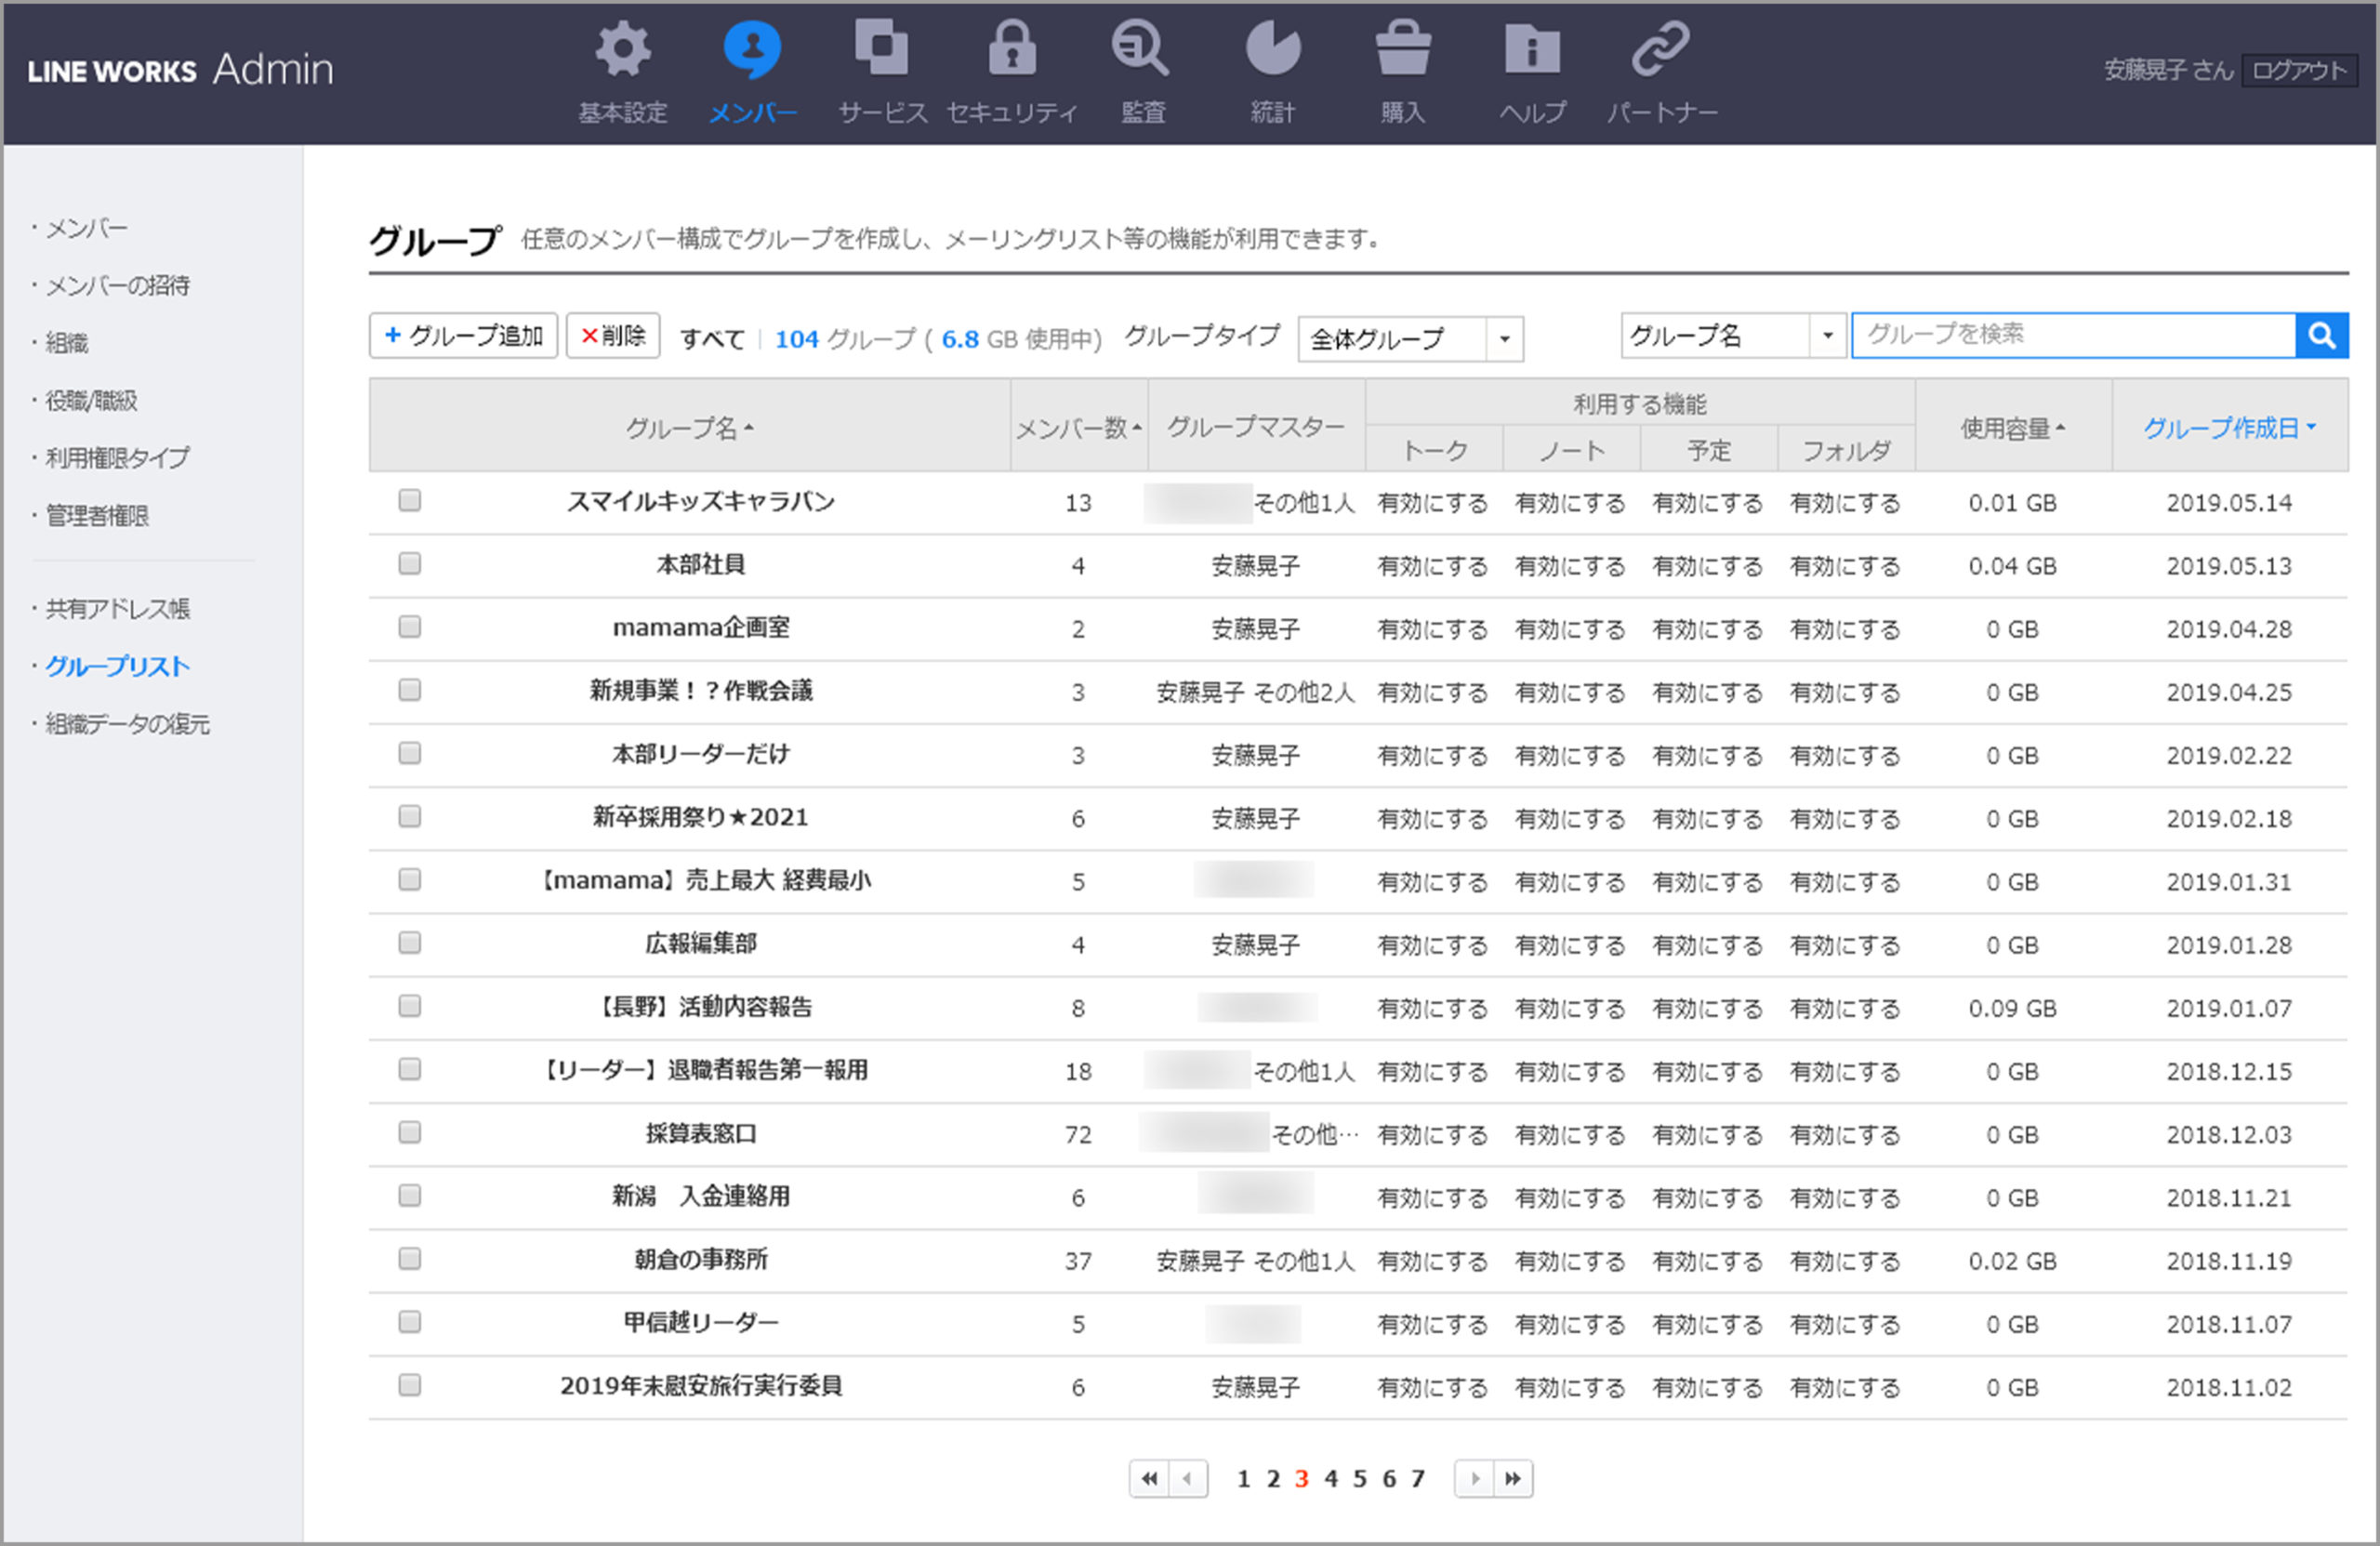Click the グループ追加 button
The height and width of the screenshot is (1546, 2380).
[x=463, y=336]
